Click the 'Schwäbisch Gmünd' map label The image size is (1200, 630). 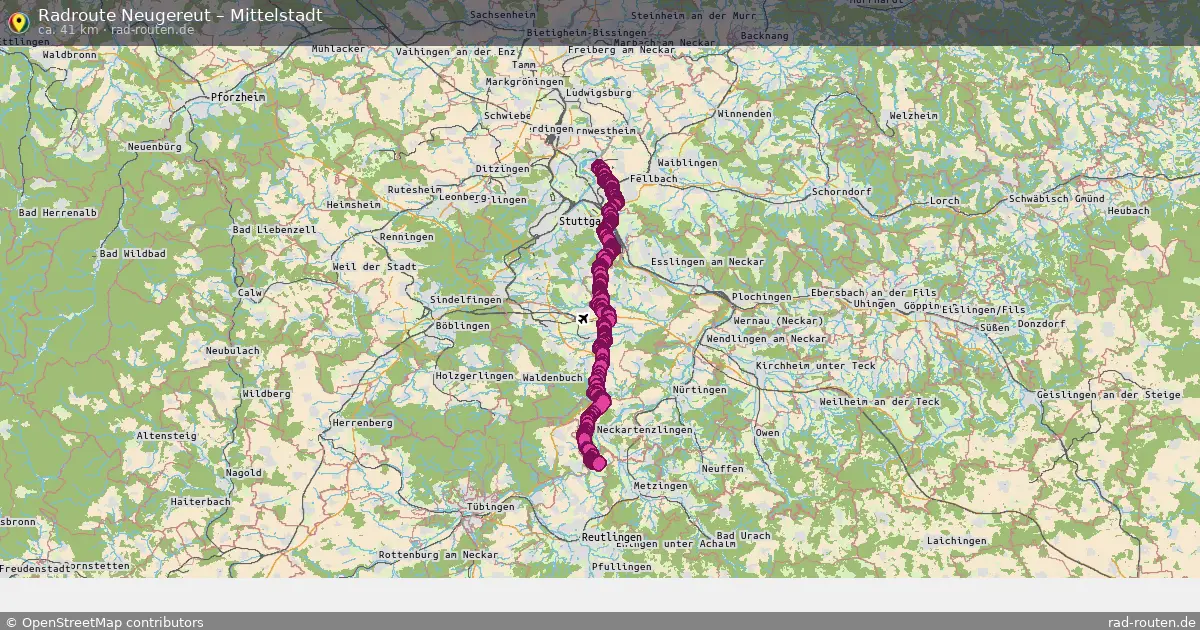pos(1059,200)
